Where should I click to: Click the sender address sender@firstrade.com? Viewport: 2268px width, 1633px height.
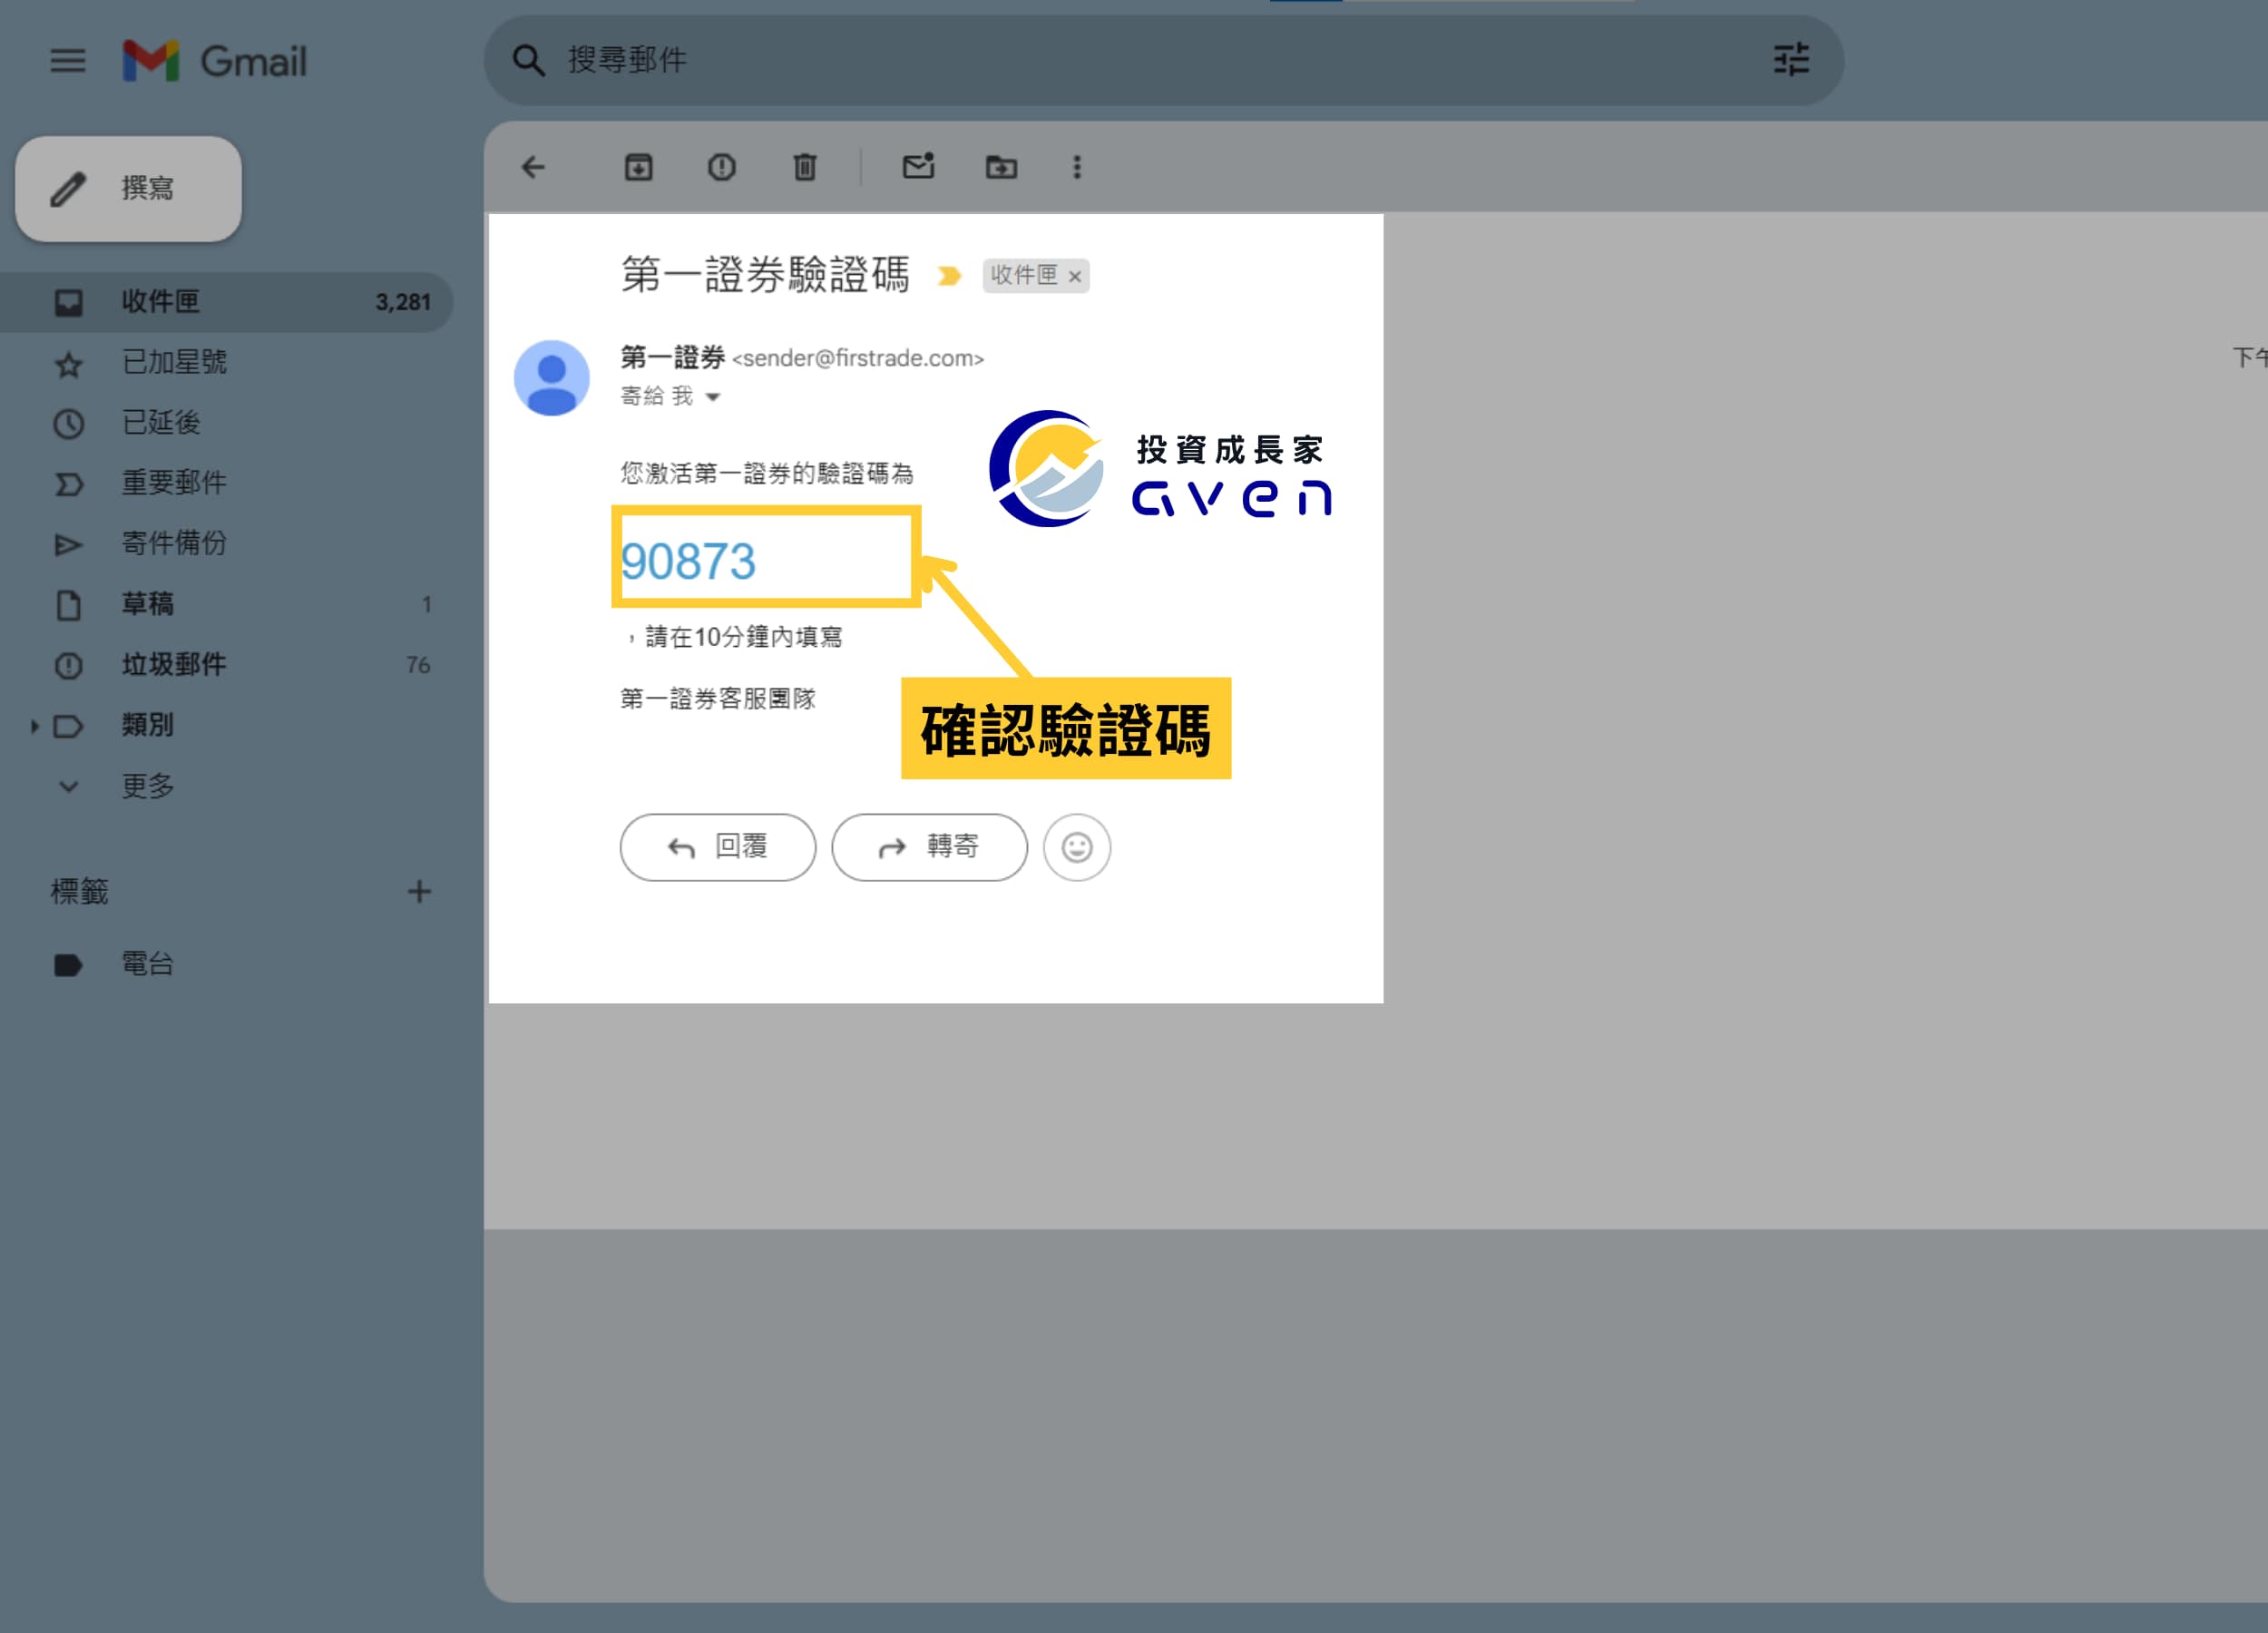(x=858, y=358)
